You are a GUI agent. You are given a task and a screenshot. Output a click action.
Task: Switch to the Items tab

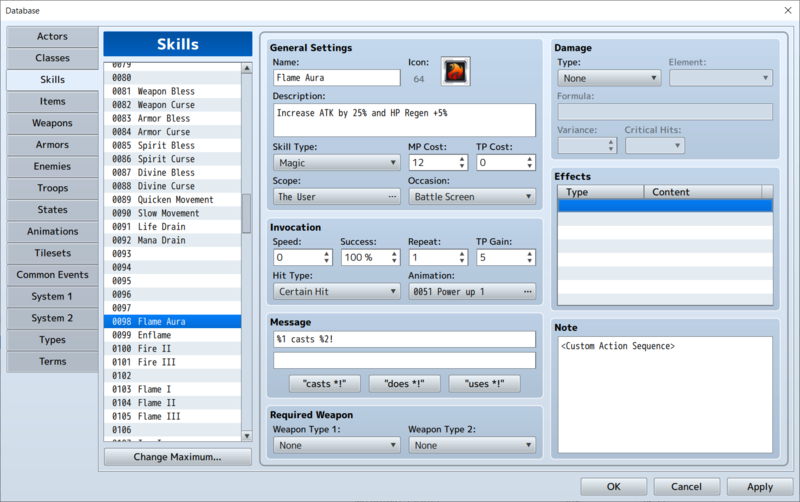pyautogui.click(x=53, y=102)
